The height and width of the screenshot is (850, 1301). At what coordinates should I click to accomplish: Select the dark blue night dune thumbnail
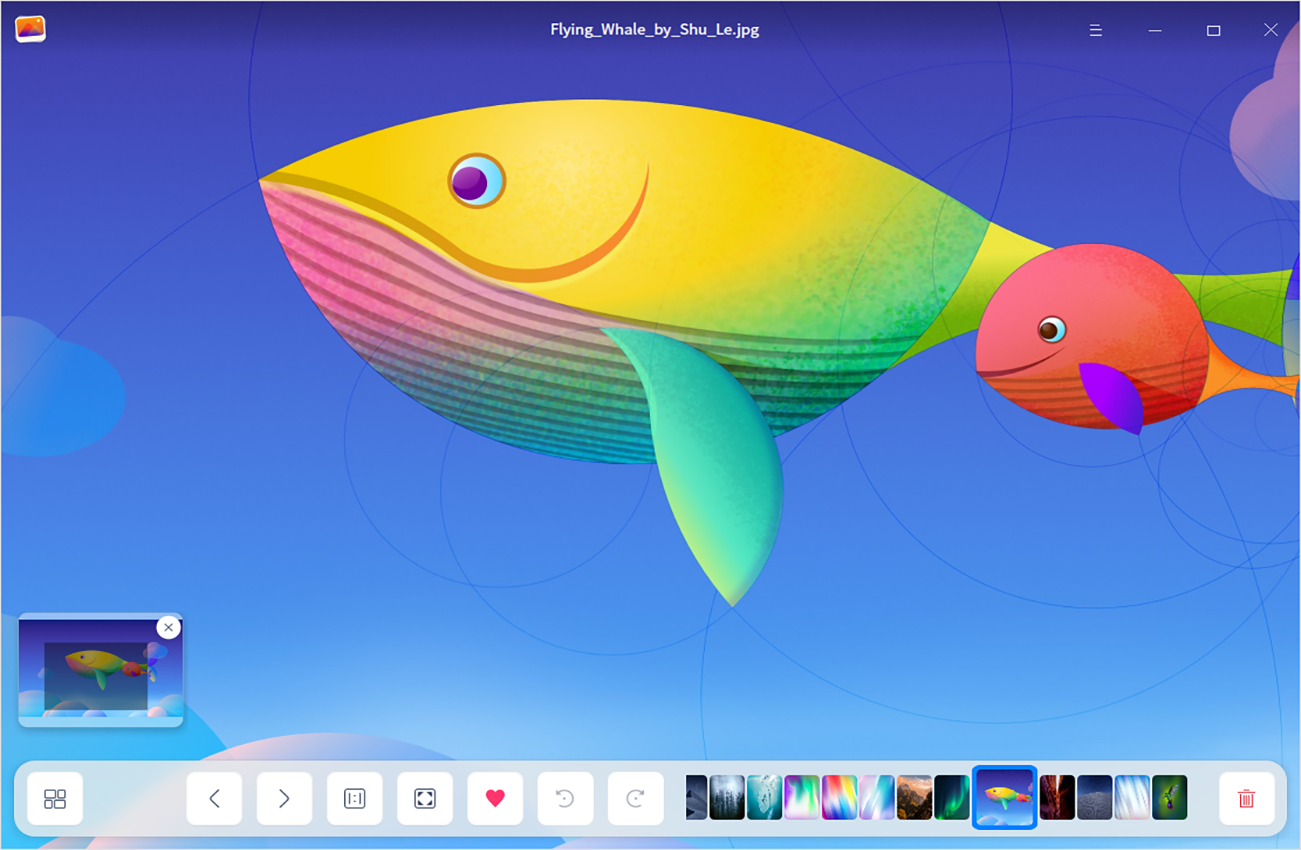point(1095,798)
